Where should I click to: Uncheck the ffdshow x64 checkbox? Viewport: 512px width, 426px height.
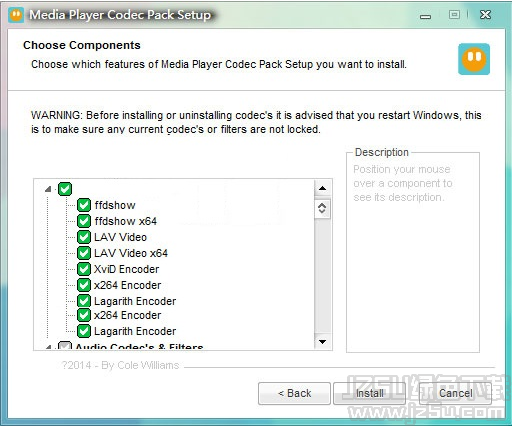click(x=84, y=221)
